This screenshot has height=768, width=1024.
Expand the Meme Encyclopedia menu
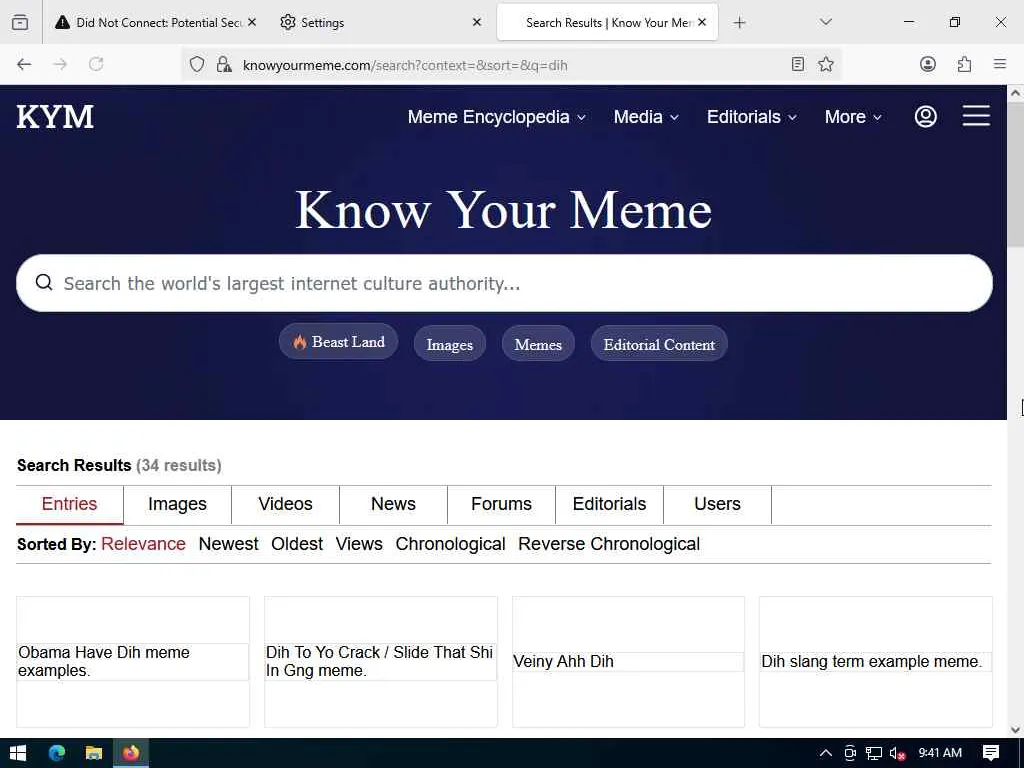[496, 117]
